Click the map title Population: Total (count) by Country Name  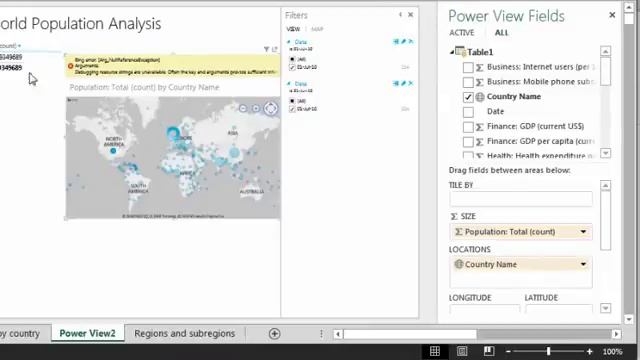(x=144, y=87)
